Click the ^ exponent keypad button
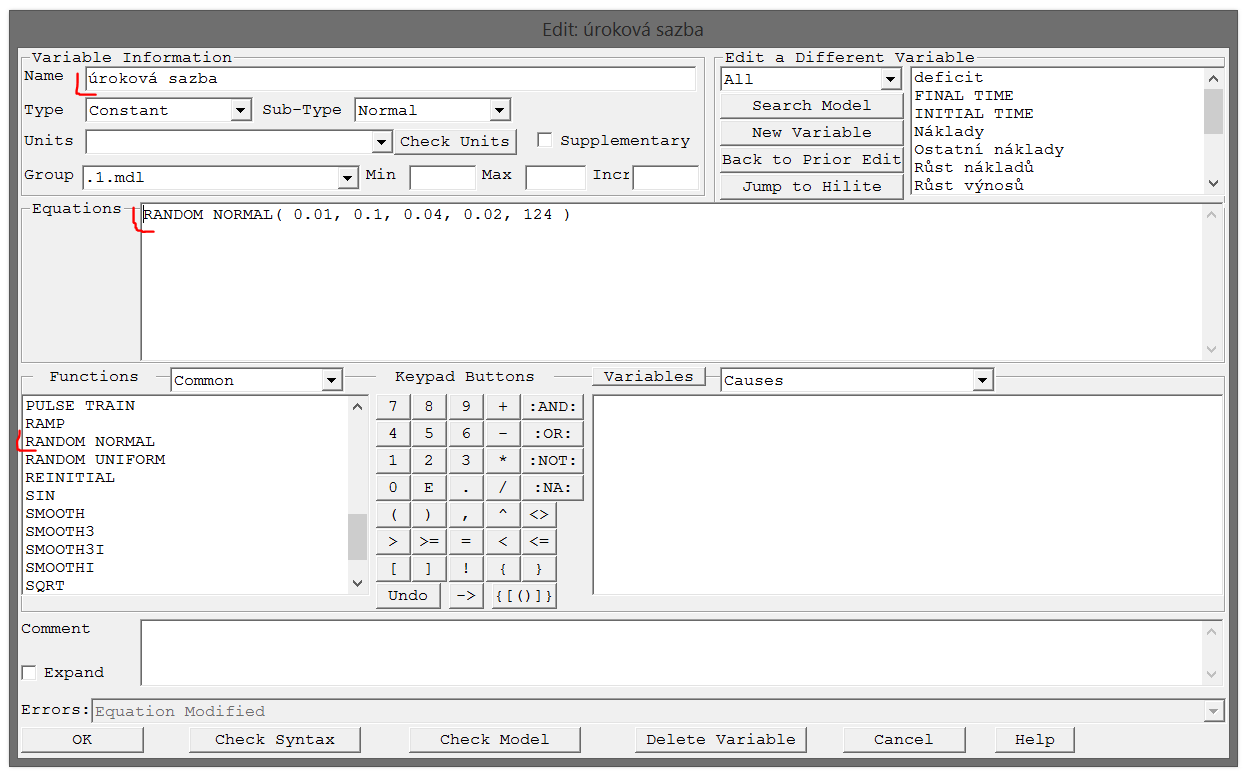 click(502, 515)
